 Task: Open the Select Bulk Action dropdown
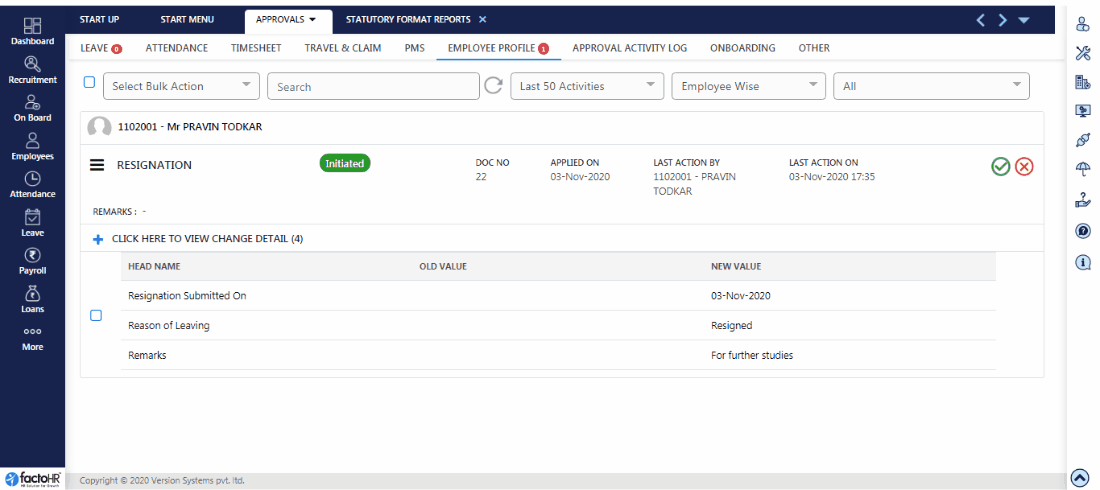[x=181, y=86]
